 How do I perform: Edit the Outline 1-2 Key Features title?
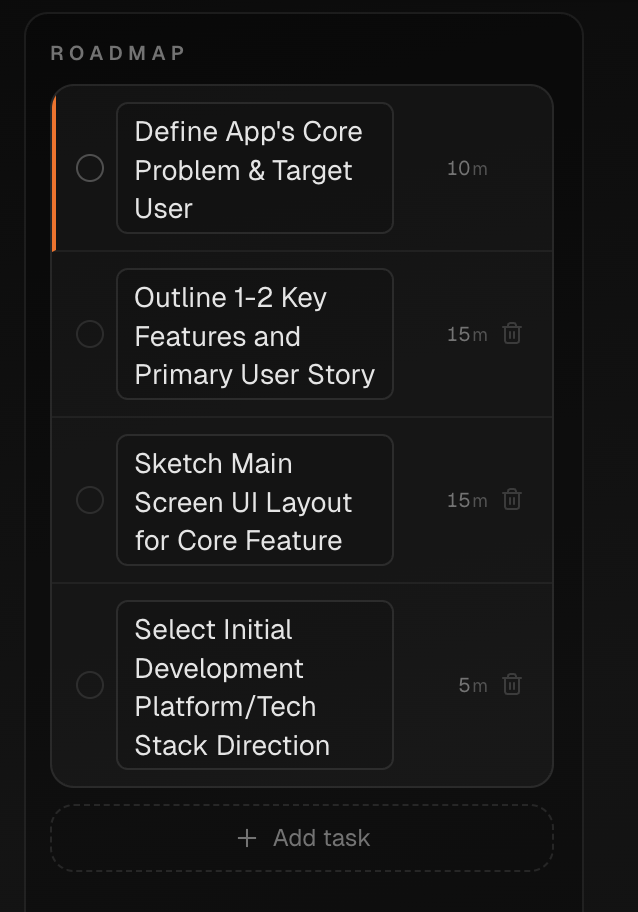click(x=255, y=334)
